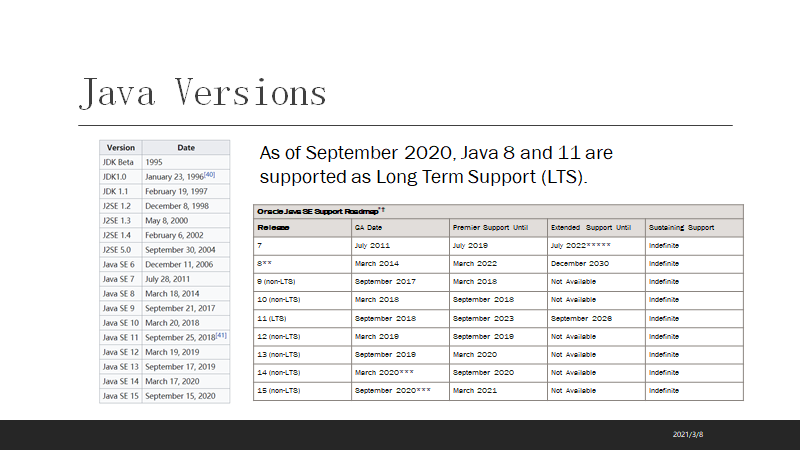Viewport: 800px width, 450px height.
Task: Click the July 2022 extended support cell
Action: [596, 245]
